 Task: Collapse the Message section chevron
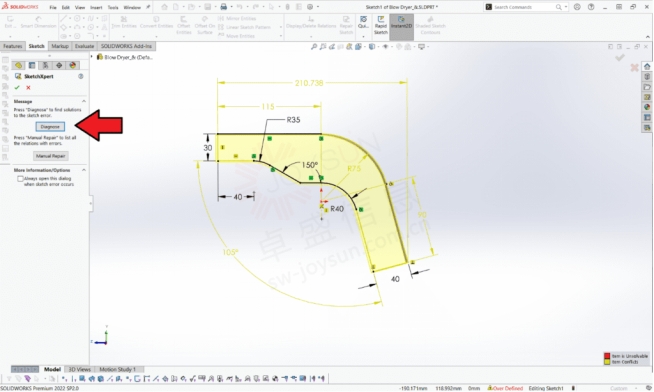point(83,101)
